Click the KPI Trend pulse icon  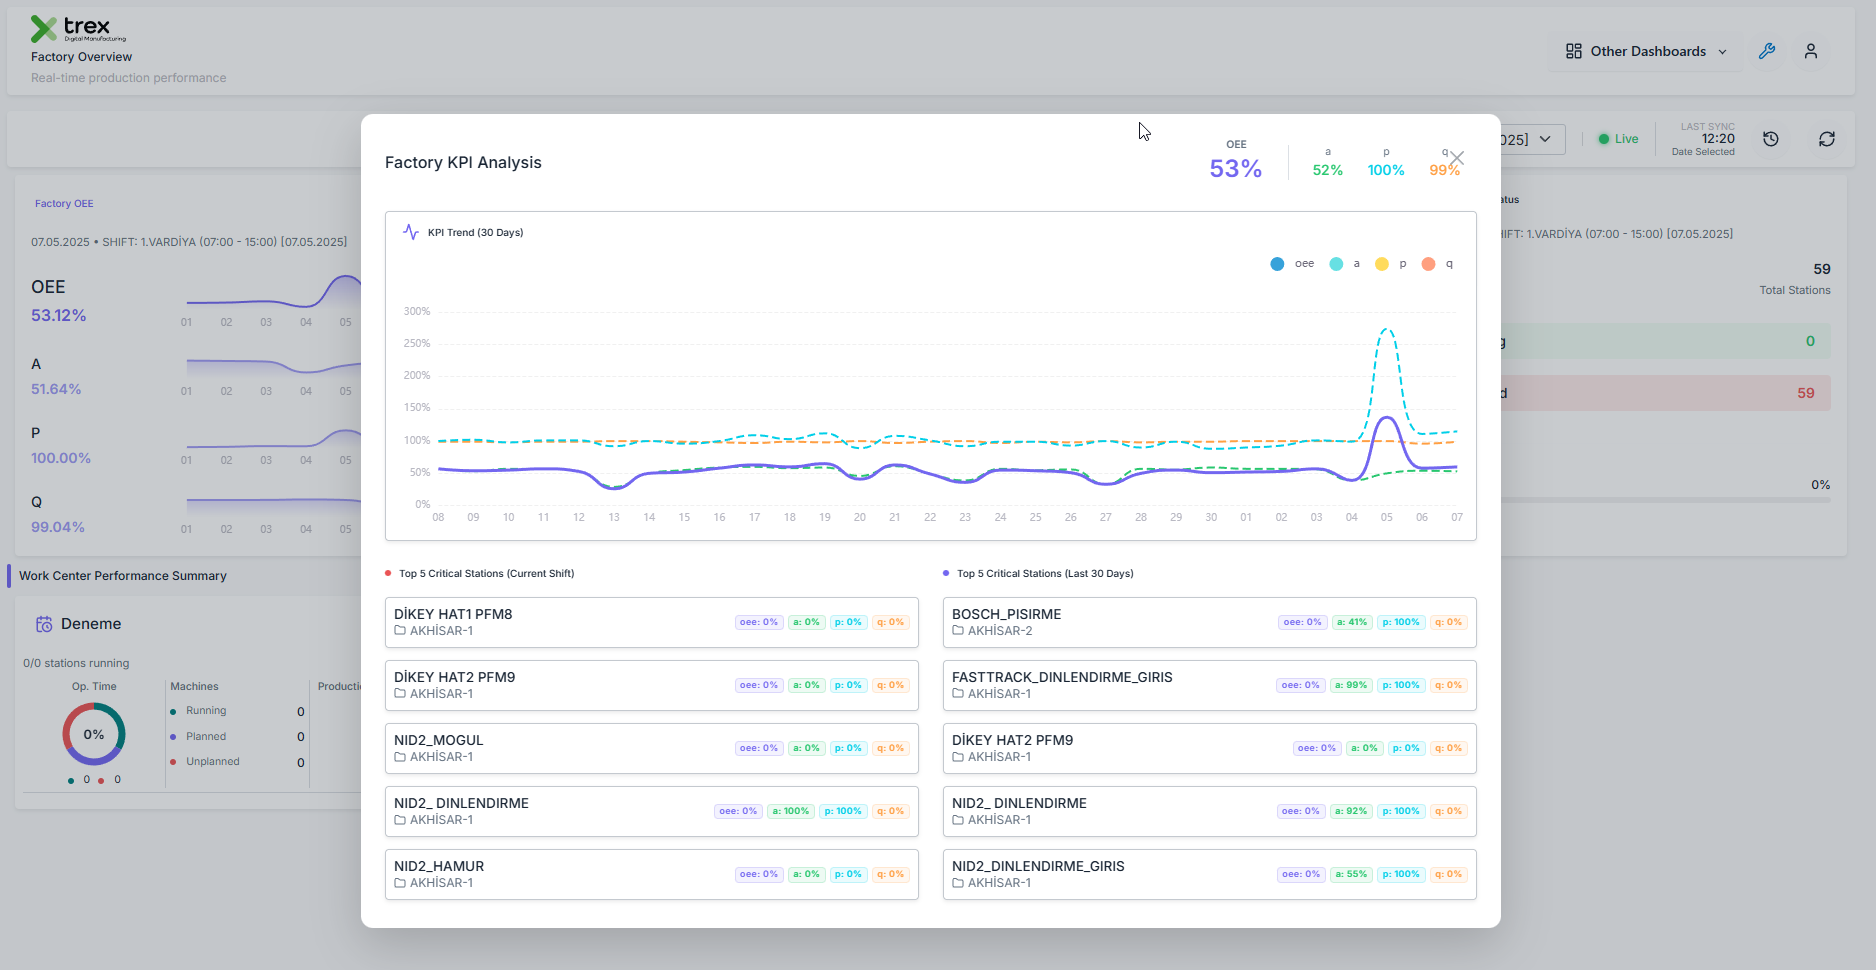tap(411, 232)
